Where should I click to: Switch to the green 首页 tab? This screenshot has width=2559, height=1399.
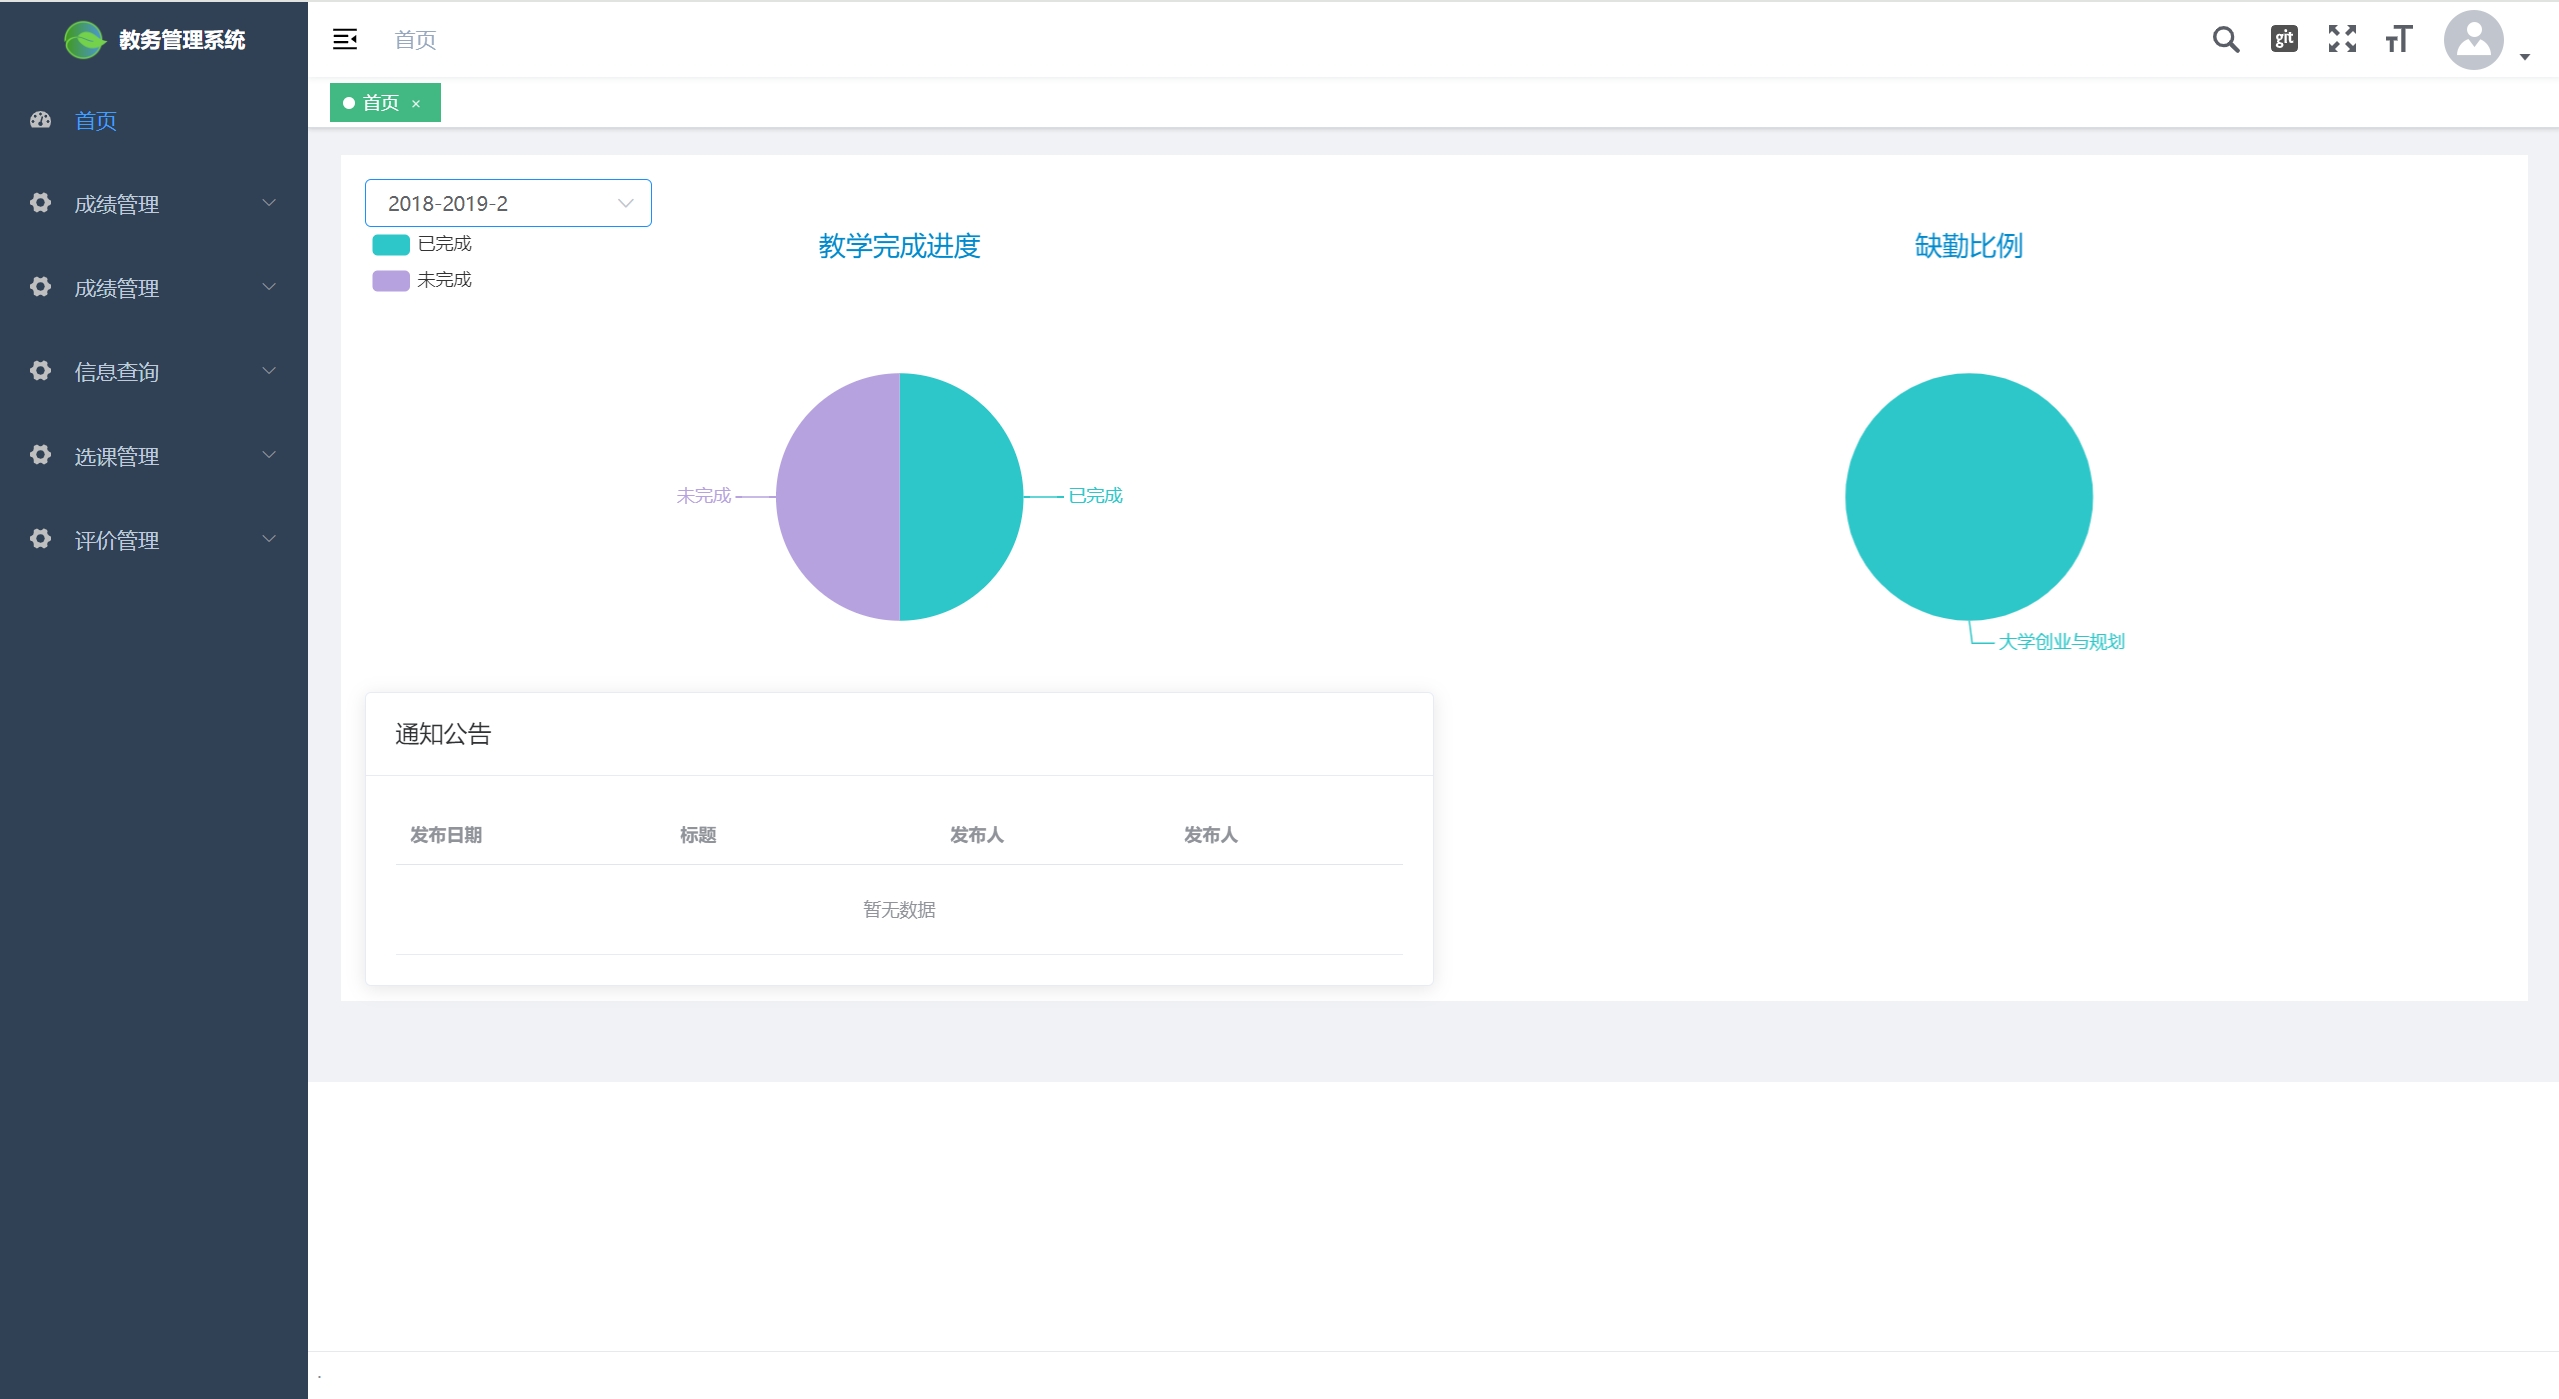pyautogui.click(x=379, y=103)
